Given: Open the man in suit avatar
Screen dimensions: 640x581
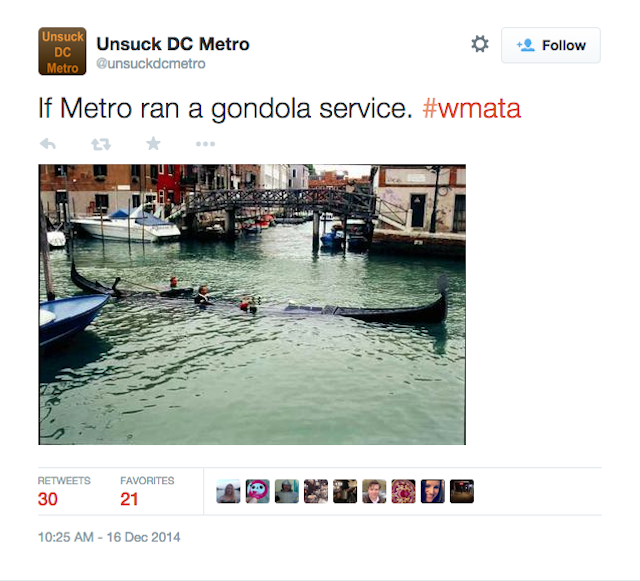Looking at the screenshot, I should pos(374,491).
